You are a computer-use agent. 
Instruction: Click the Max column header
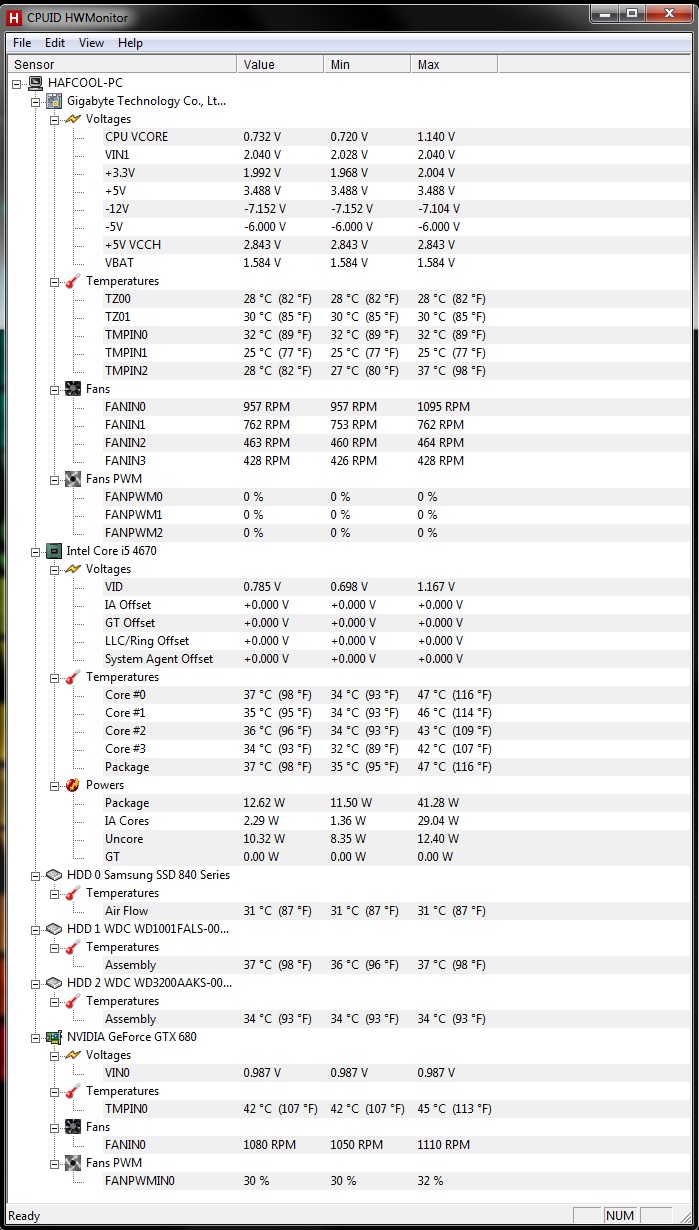[x=454, y=64]
